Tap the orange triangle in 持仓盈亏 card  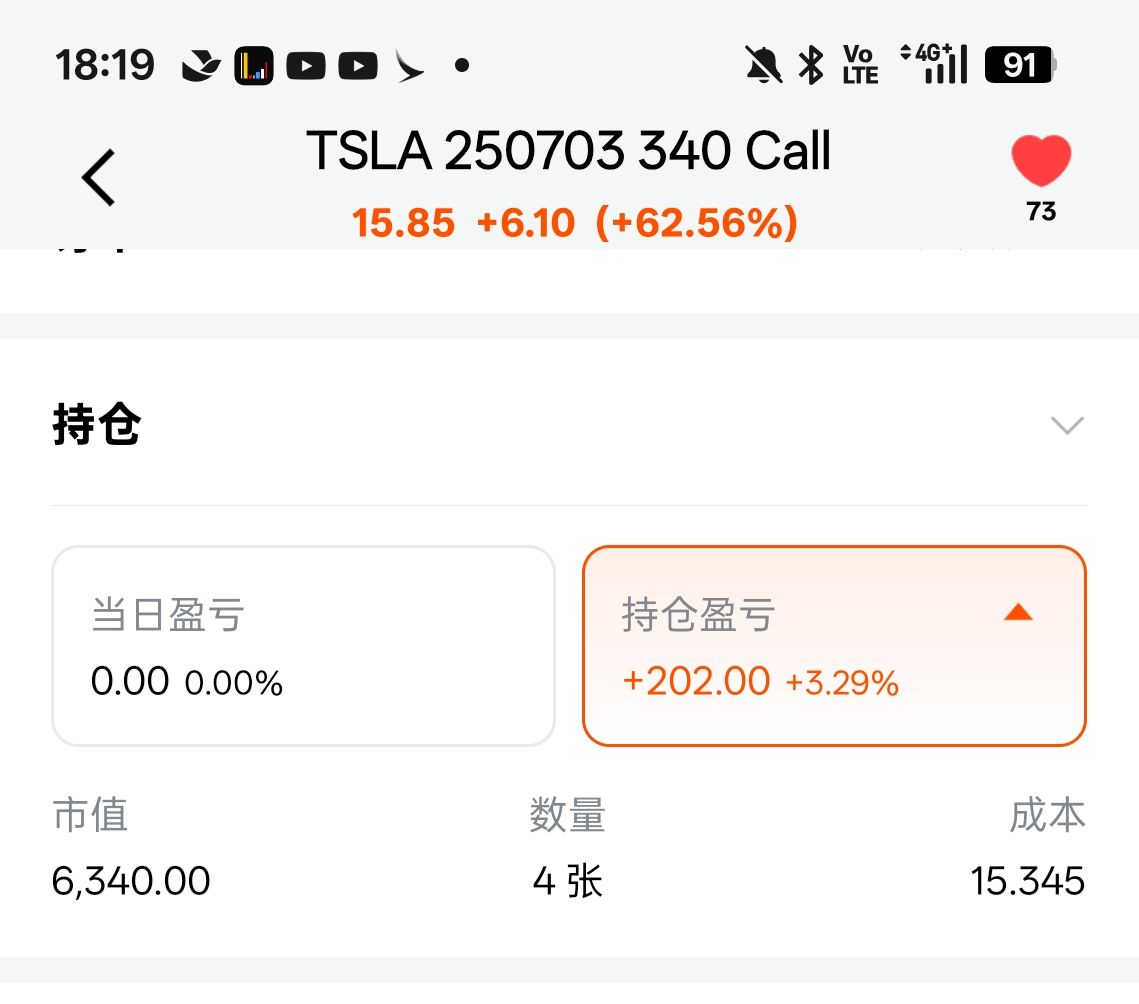(x=1018, y=612)
